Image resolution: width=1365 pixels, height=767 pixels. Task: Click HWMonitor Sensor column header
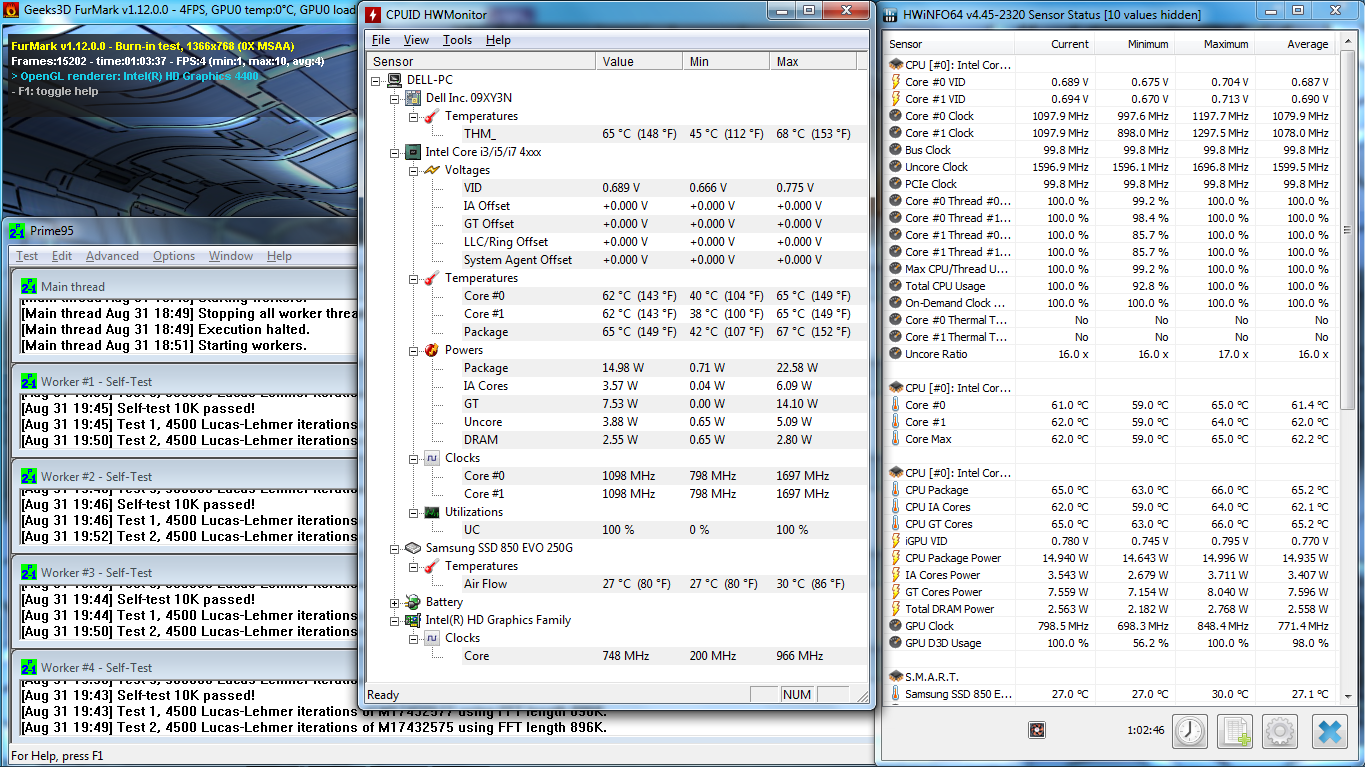481,61
